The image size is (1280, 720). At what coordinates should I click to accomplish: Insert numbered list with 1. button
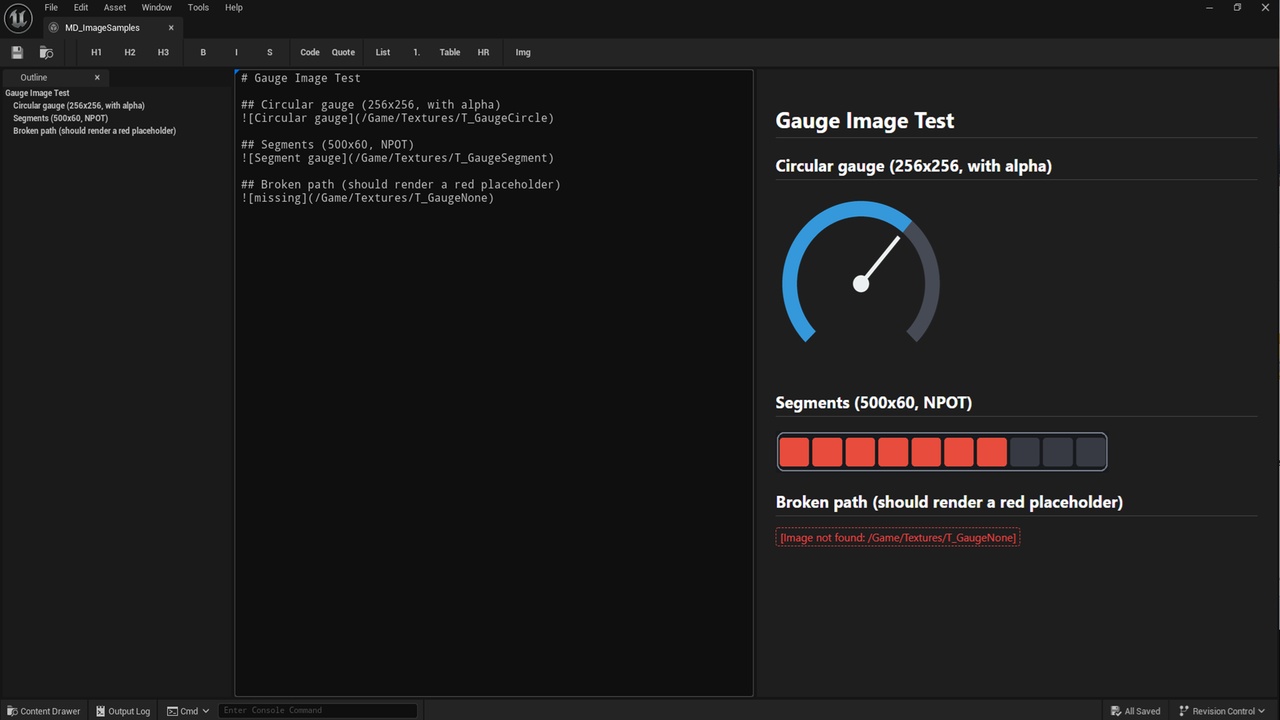point(416,52)
